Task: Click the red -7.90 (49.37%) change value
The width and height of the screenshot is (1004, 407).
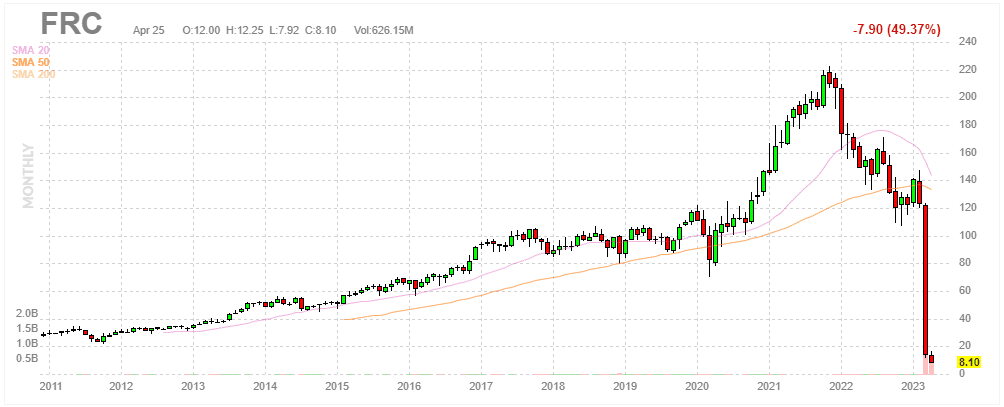Action: (896, 29)
